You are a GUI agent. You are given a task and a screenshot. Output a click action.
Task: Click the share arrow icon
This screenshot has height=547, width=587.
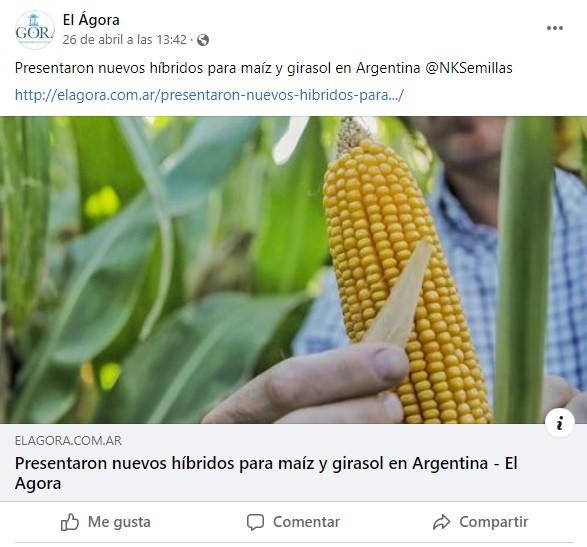point(442,522)
